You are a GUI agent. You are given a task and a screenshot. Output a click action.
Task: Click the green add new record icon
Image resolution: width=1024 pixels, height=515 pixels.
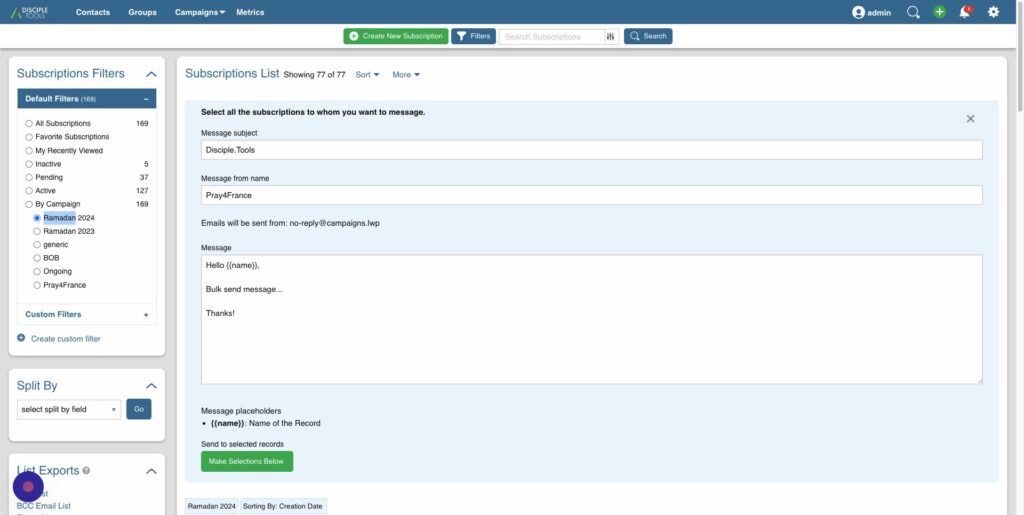pos(939,12)
